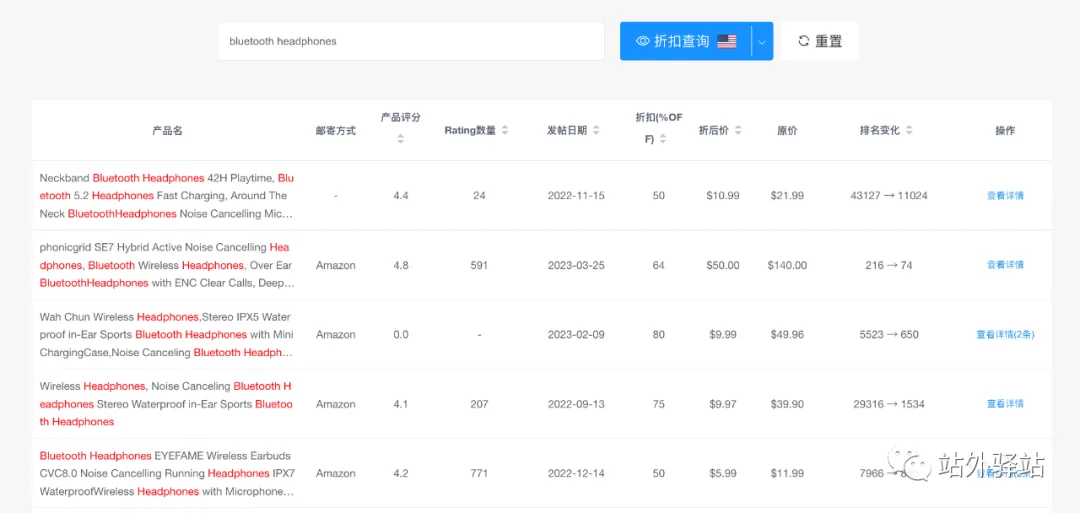Click the date 2022-12-14

[576, 474]
